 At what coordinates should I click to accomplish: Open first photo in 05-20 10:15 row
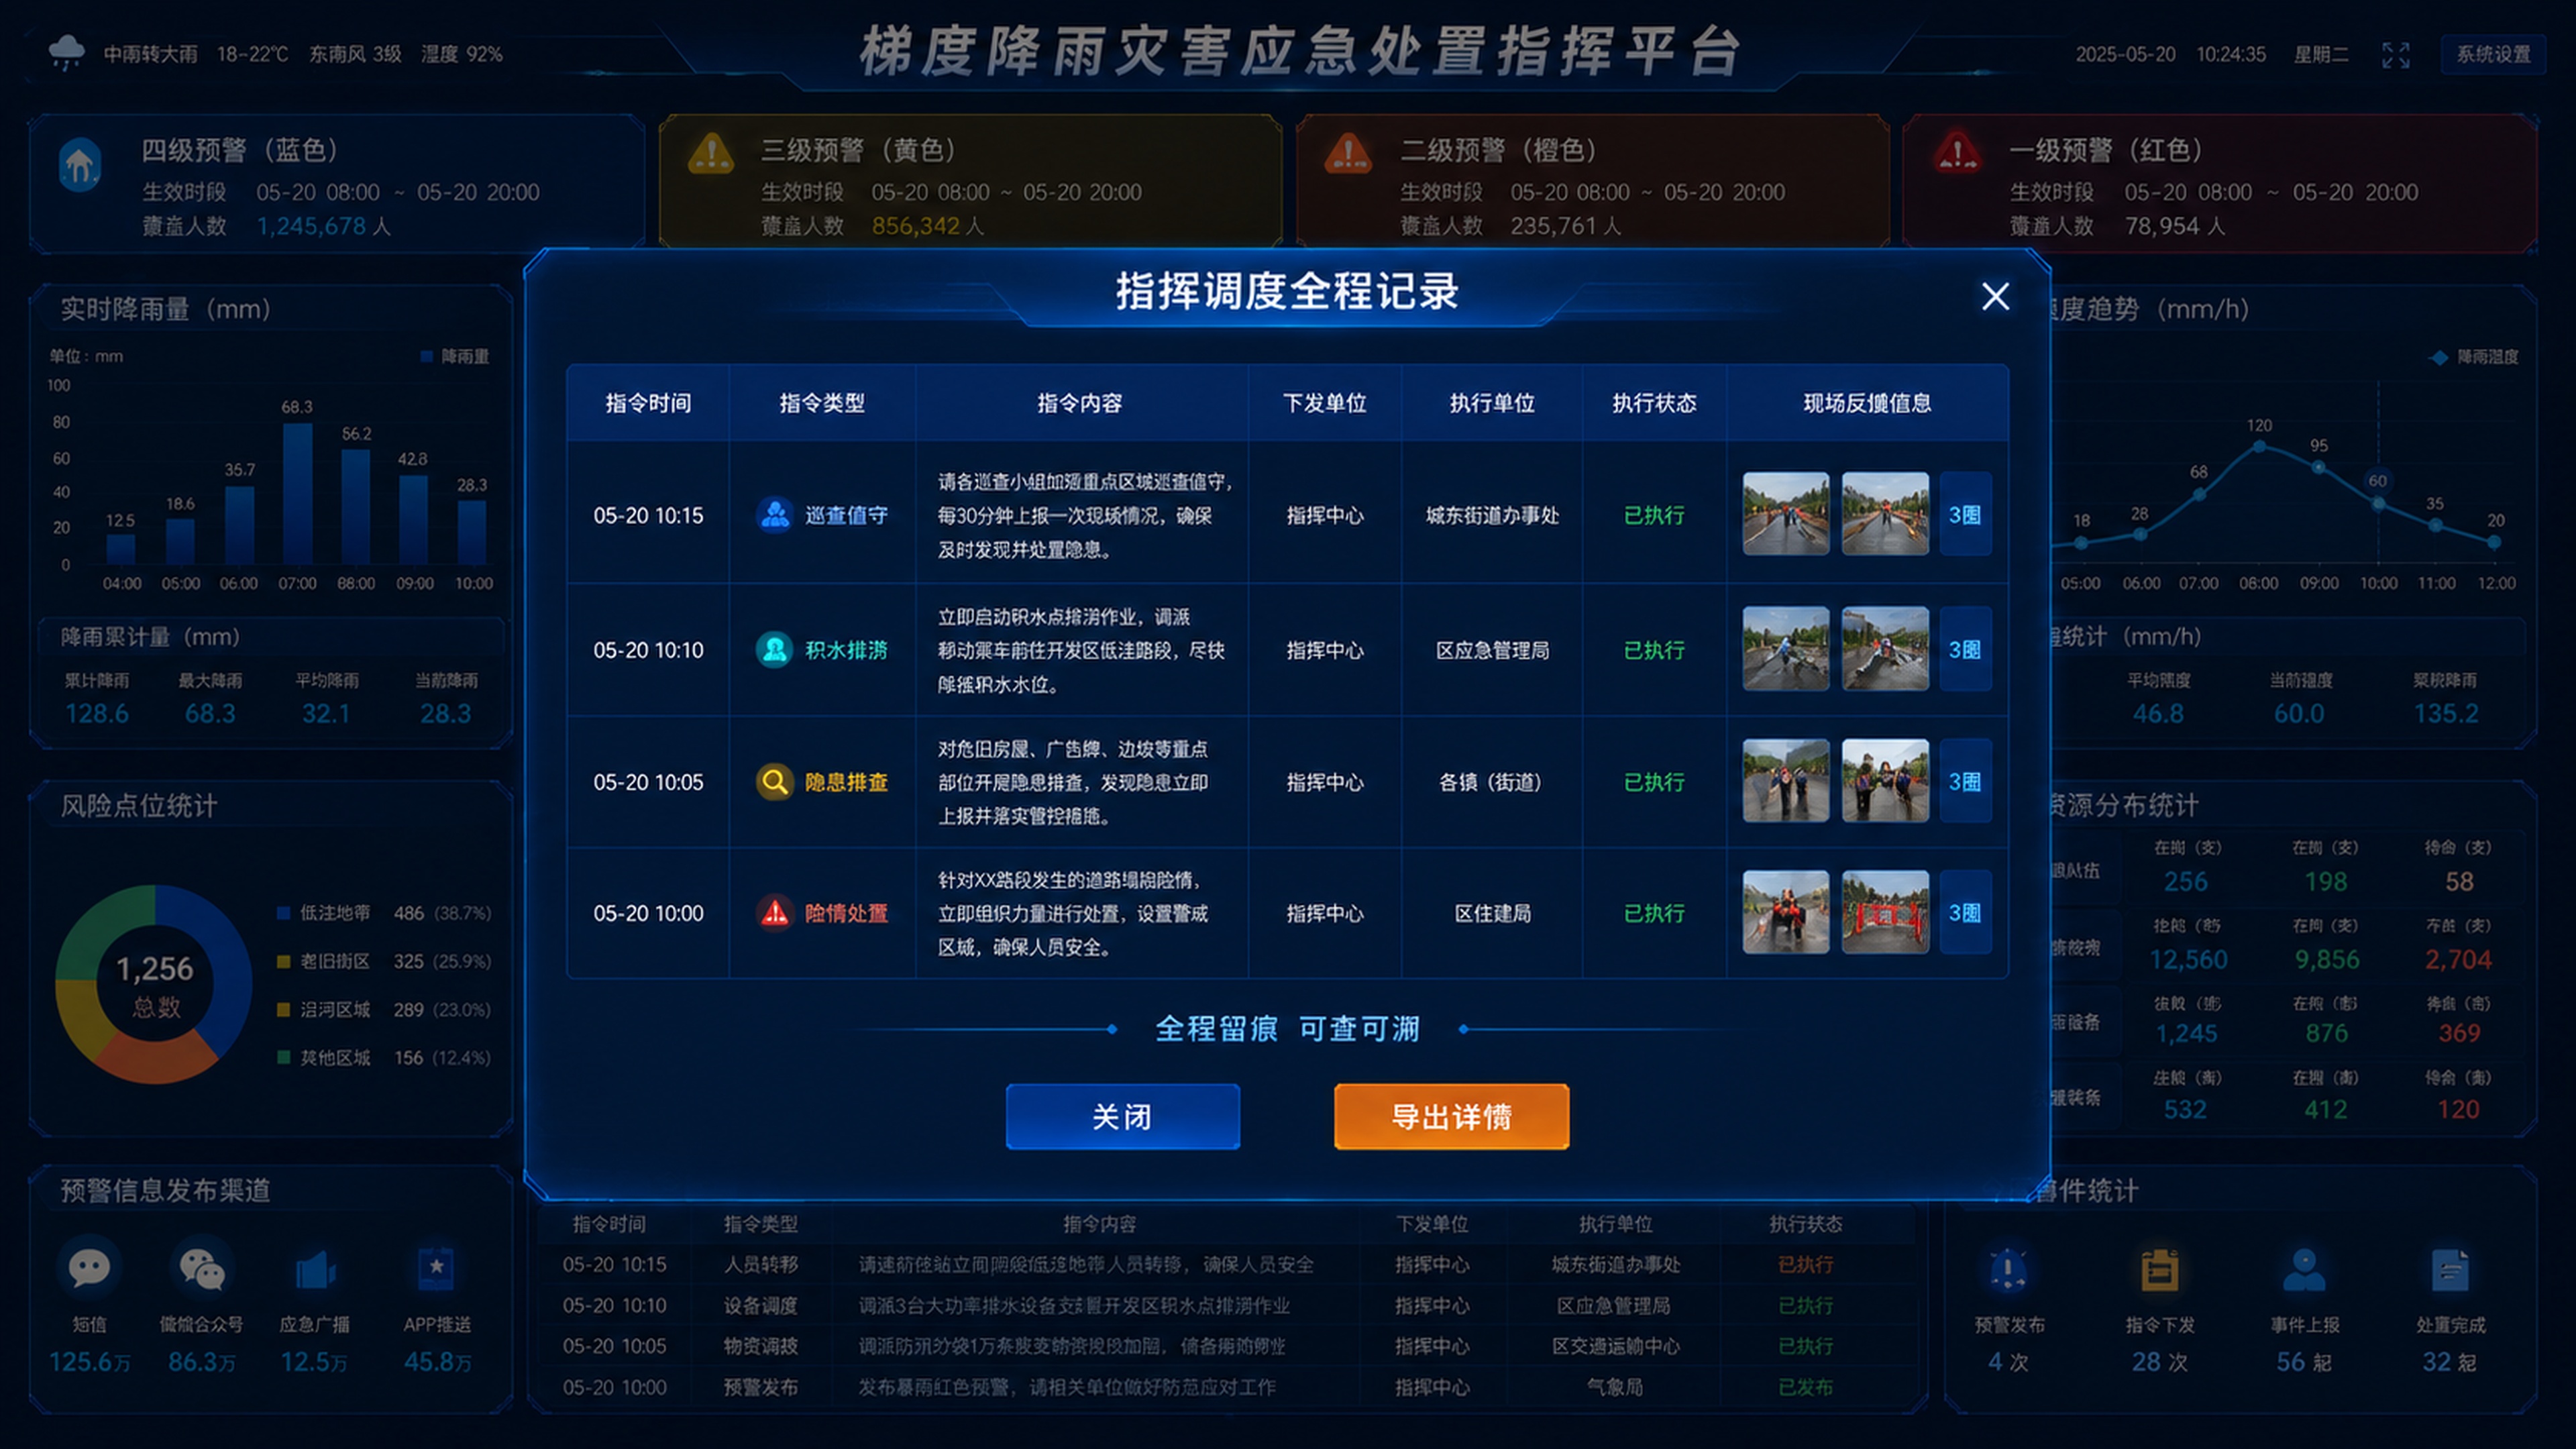1785,514
